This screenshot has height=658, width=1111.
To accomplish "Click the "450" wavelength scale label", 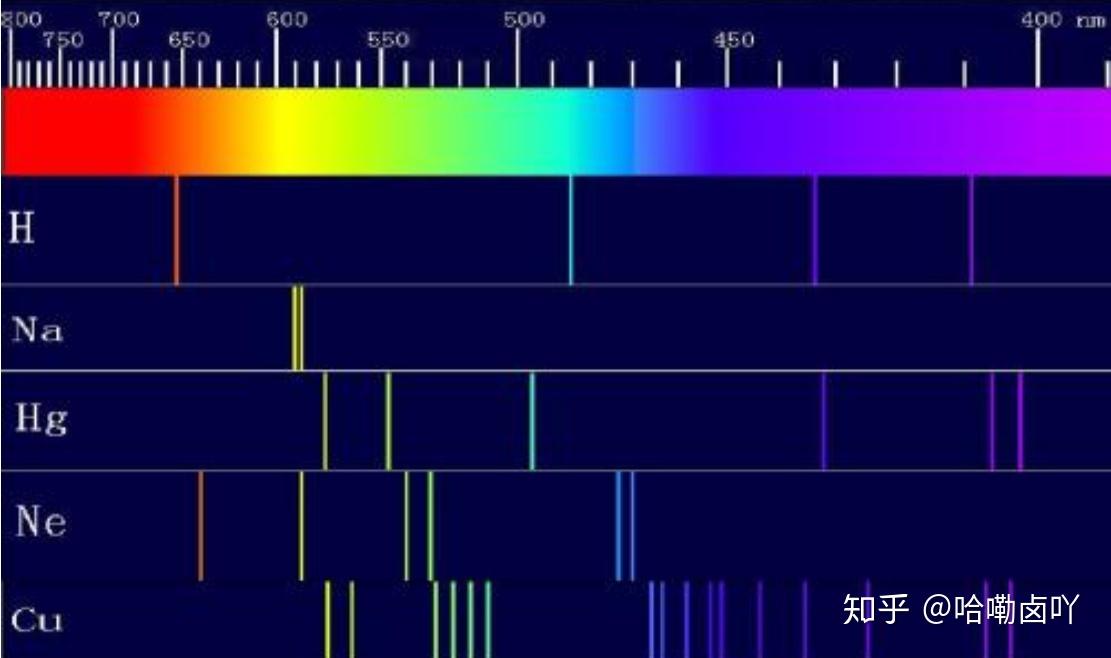I will (734, 40).
